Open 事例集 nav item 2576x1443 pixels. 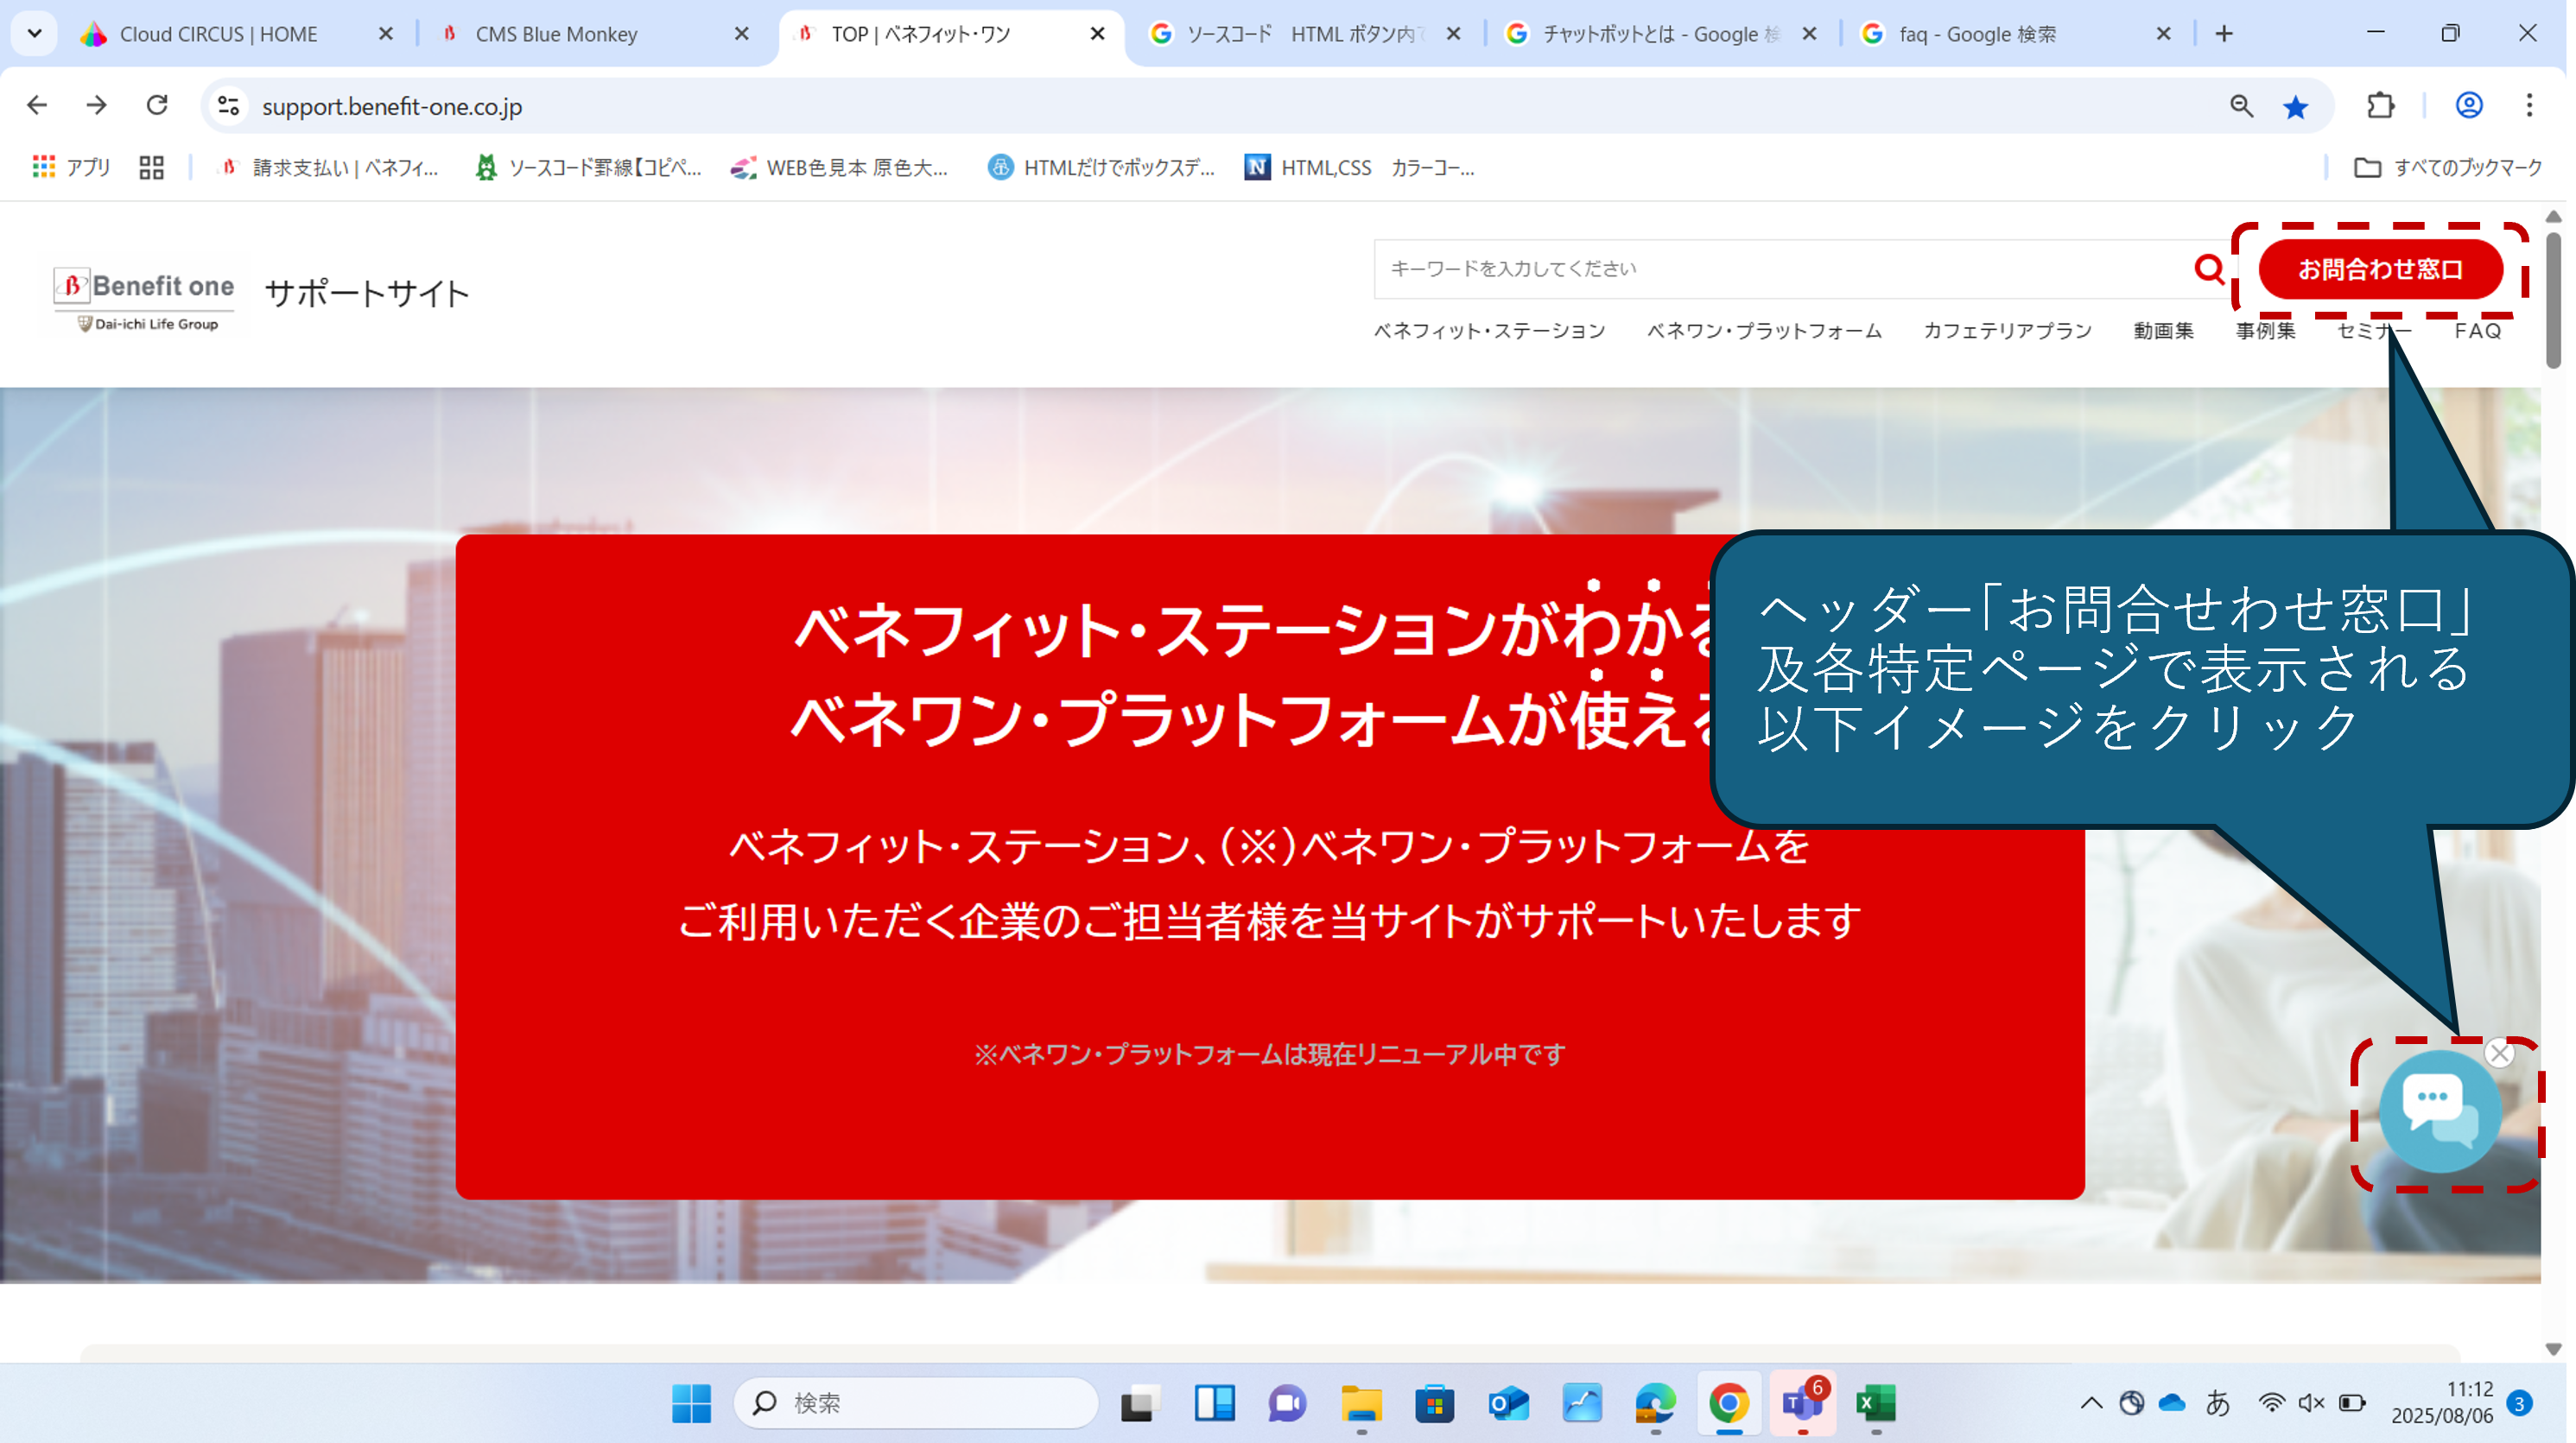(x=2265, y=331)
